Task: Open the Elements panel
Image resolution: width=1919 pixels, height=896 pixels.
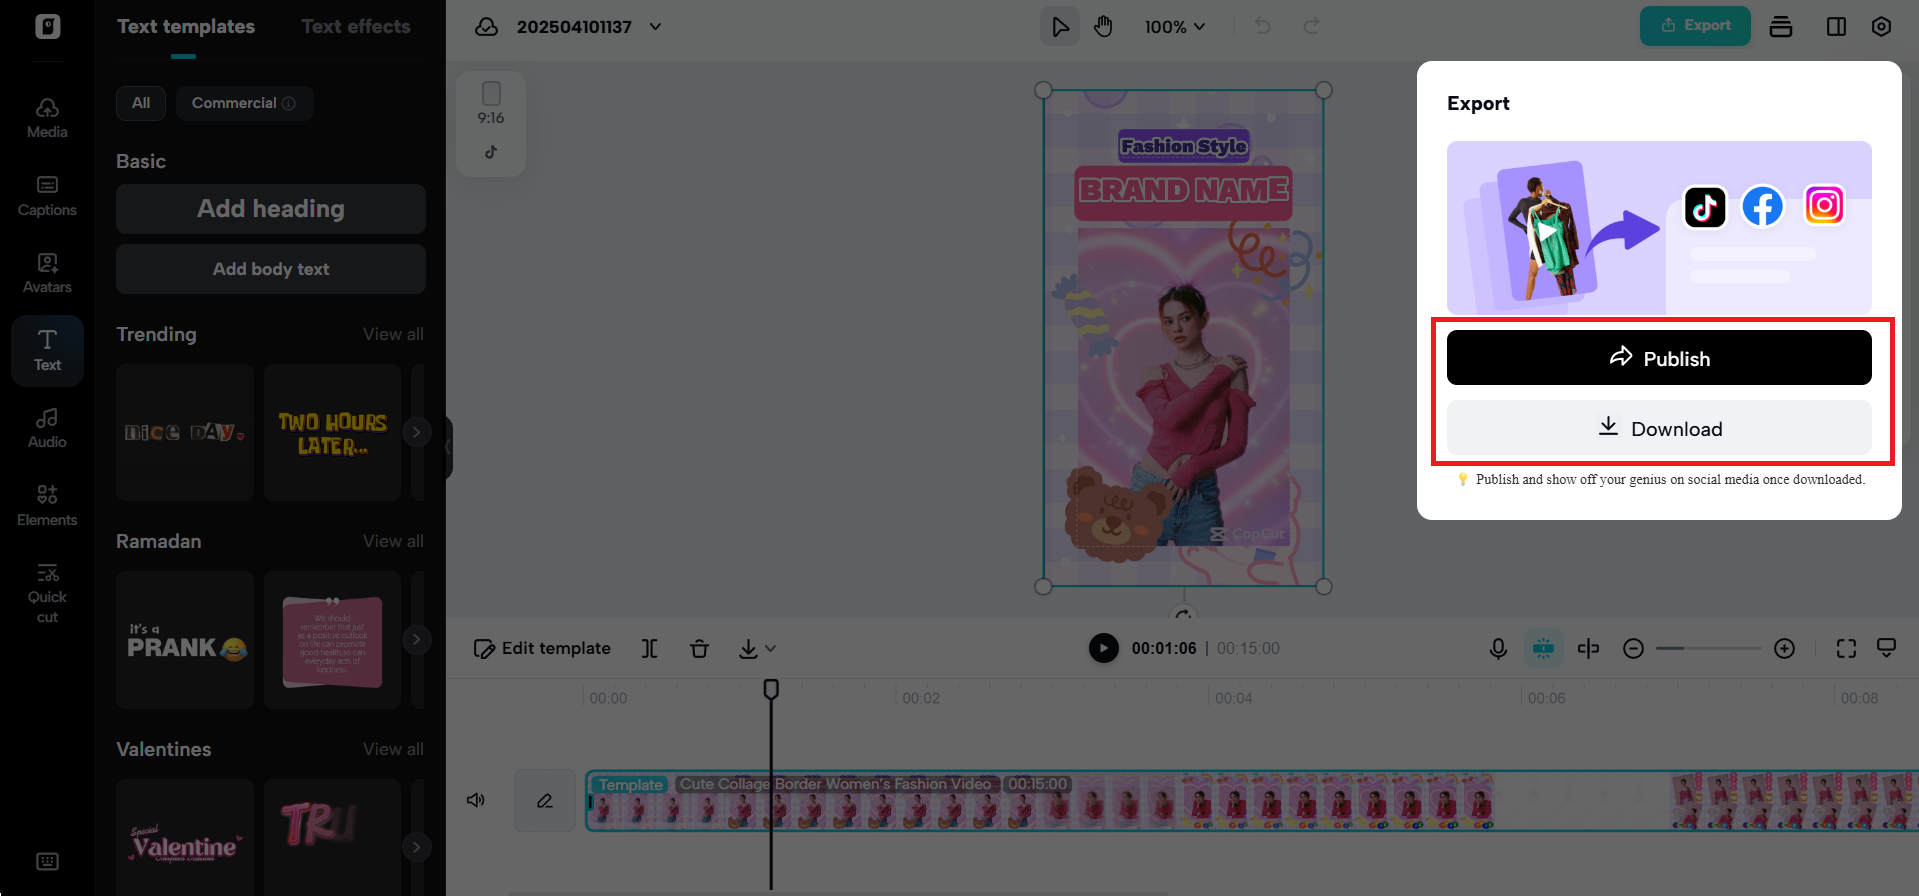Action: (47, 506)
